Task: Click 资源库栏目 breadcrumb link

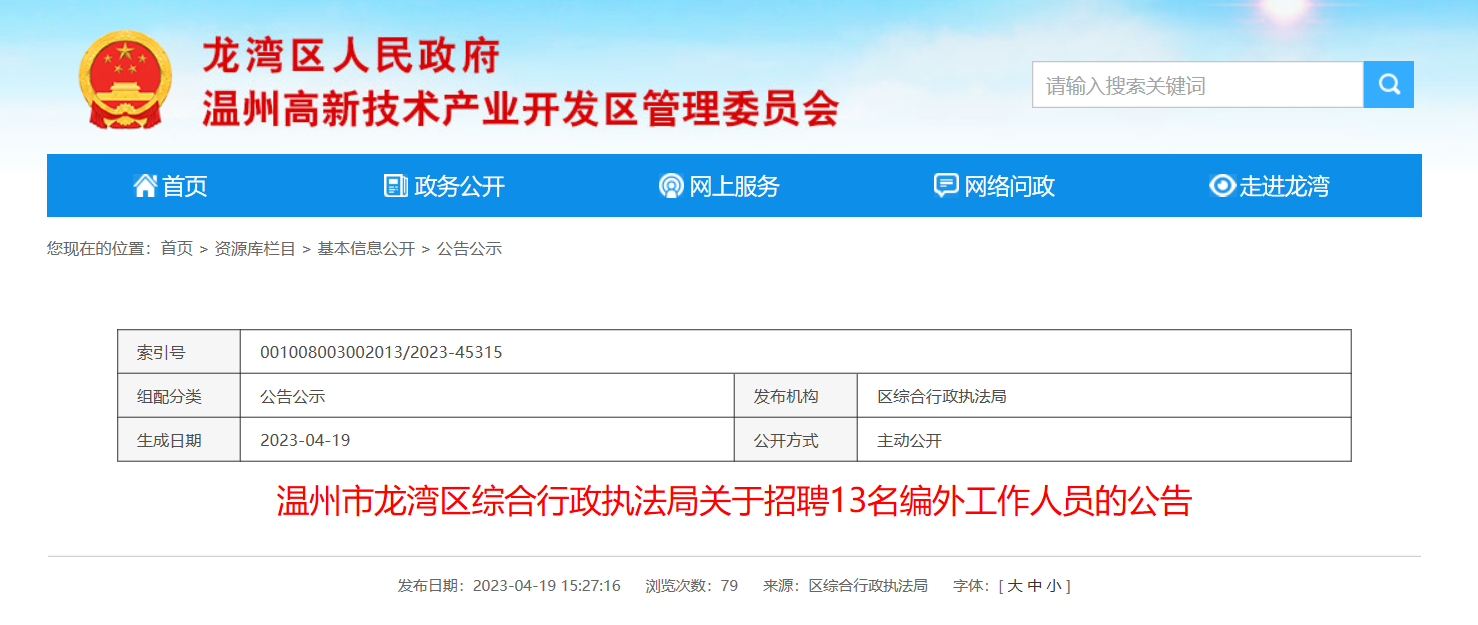Action: point(255,249)
